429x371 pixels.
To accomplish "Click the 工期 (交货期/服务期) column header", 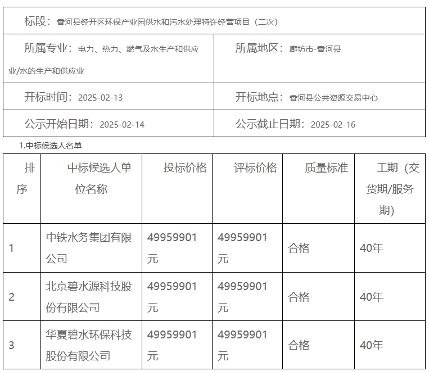I will point(390,189).
